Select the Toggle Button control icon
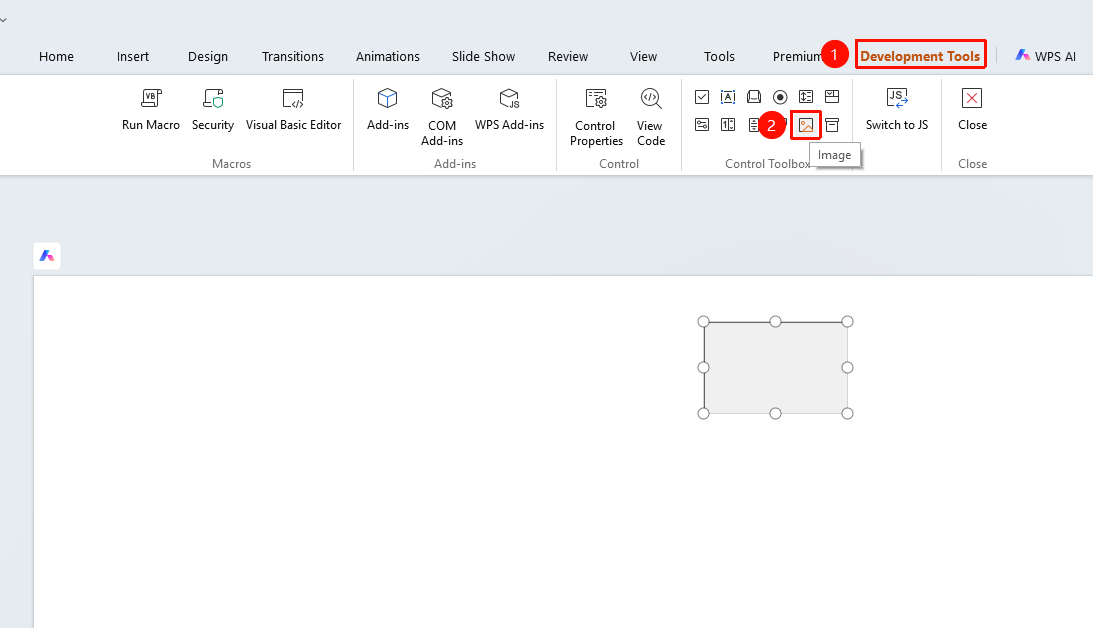Image resolution: width=1093 pixels, height=628 pixels. click(x=702, y=125)
